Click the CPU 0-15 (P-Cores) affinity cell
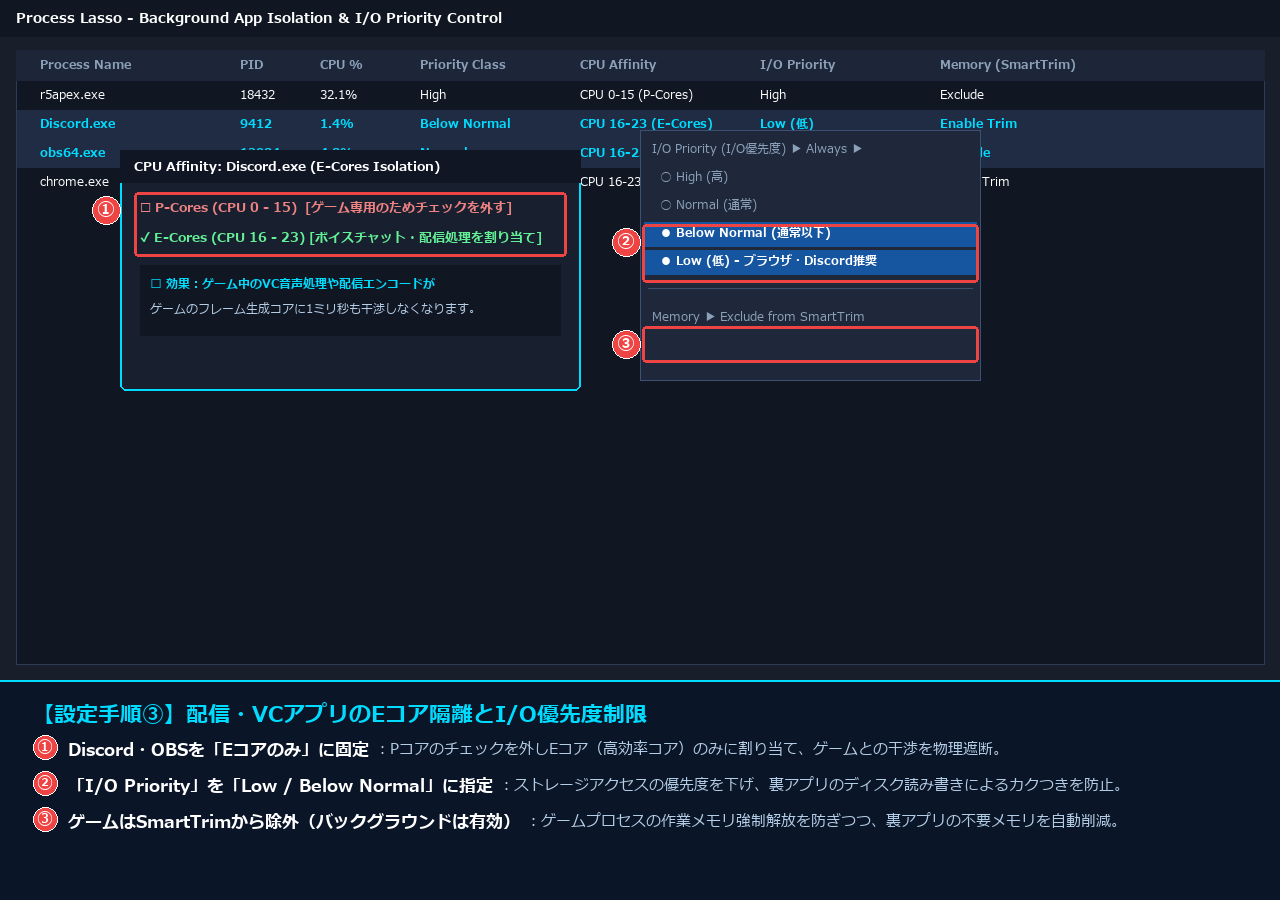 [x=636, y=95]
